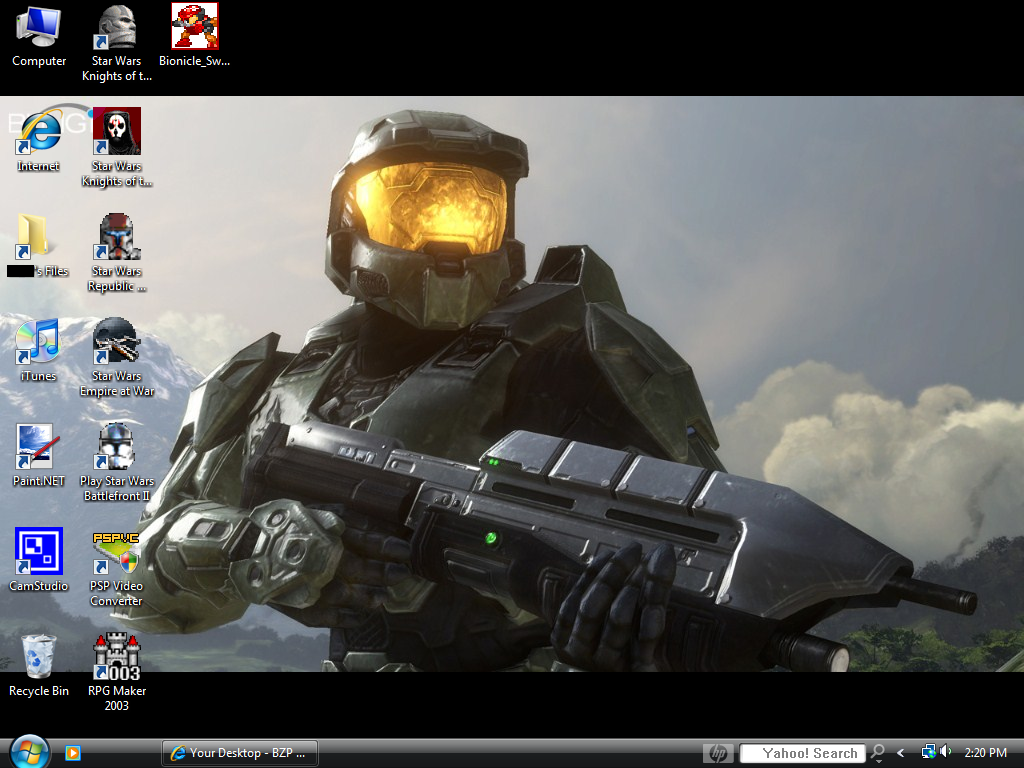This screenshot has height=768, width=1024.
Task: Launch Paint.NET from the desktop
Action: pyautogui.click(x=38, y=445)
